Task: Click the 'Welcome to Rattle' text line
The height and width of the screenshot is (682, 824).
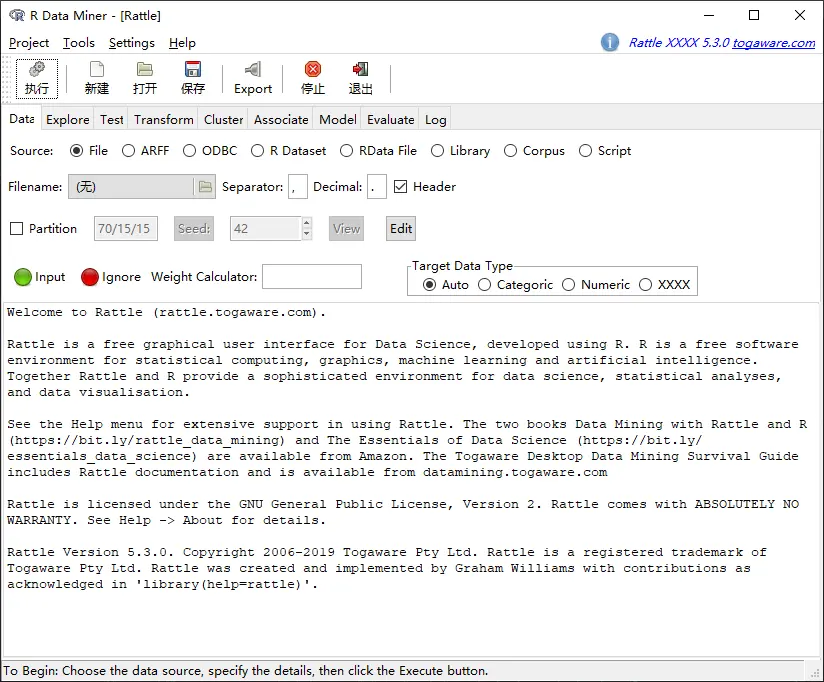Action: pyautogui.click(x=167, y=312)
